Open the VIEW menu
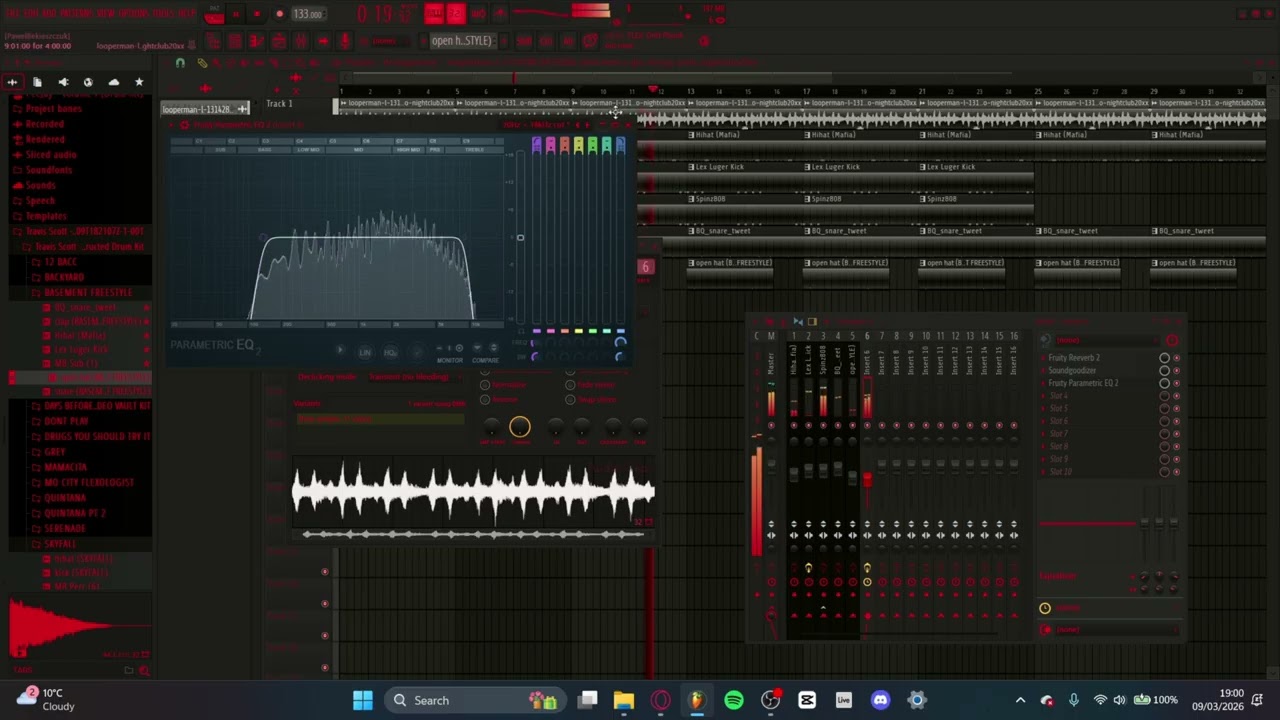Screen dimensions: 1280x720 tap(107, 14)
